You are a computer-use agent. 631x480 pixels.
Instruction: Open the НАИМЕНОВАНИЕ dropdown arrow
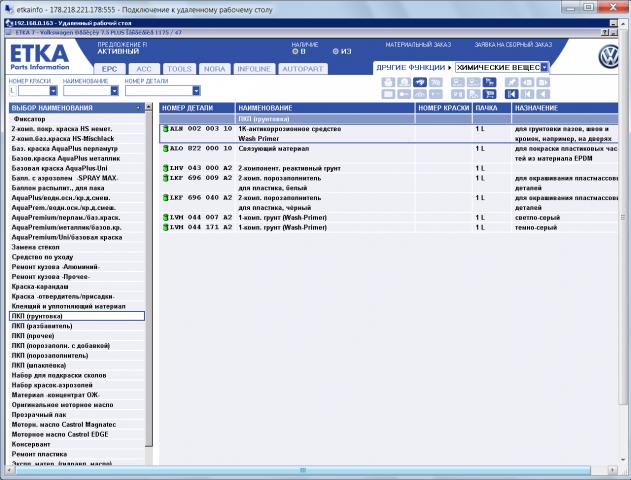pos(115,91)
